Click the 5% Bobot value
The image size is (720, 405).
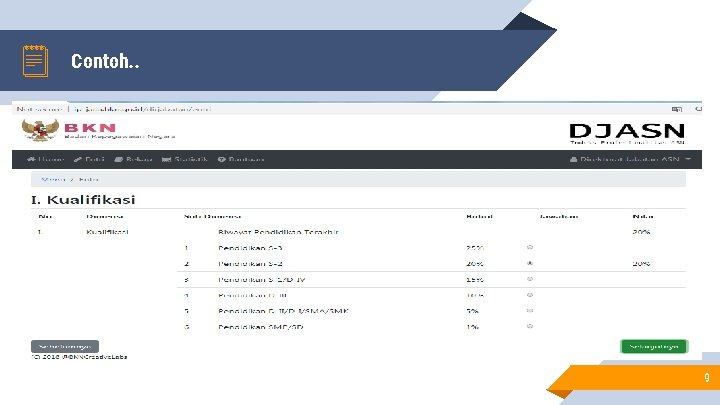472,311
